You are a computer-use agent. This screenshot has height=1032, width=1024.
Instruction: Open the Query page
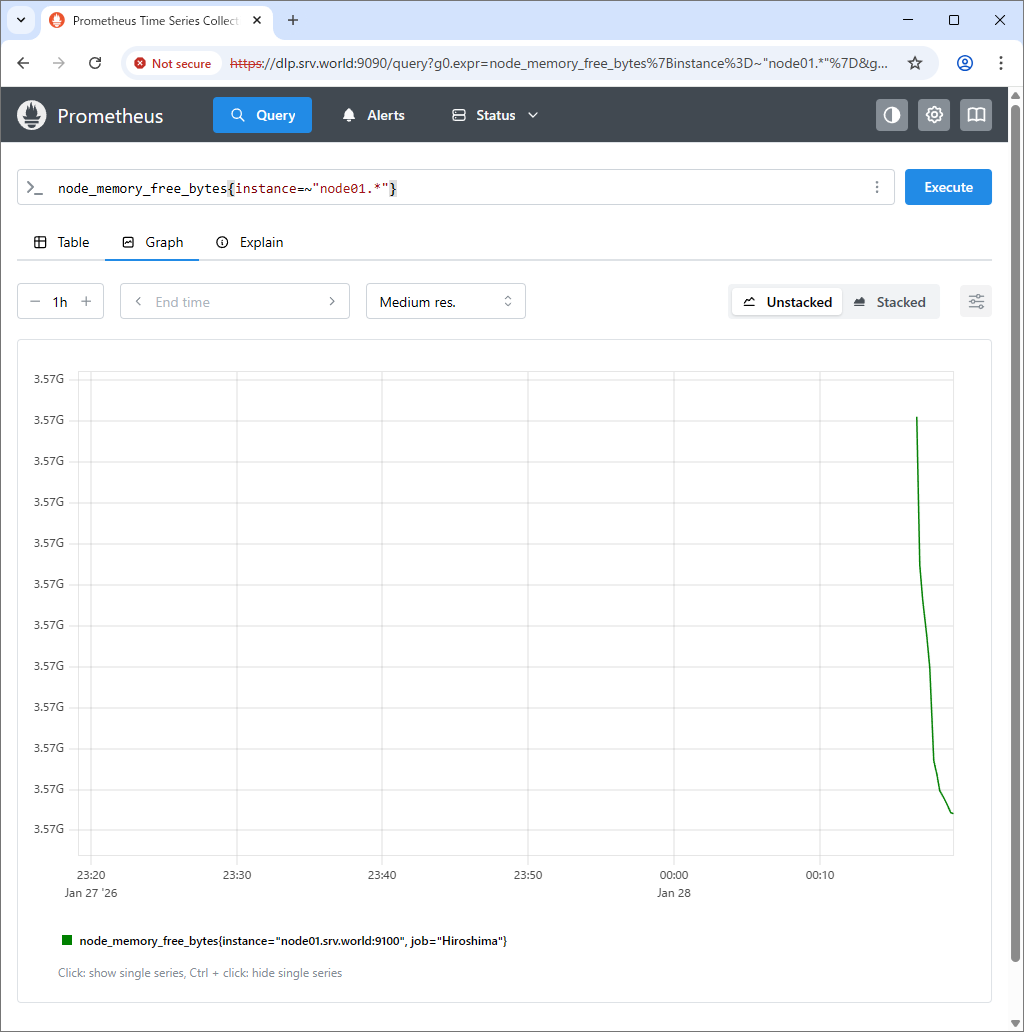pyautogui.click(x=263, y=115)
